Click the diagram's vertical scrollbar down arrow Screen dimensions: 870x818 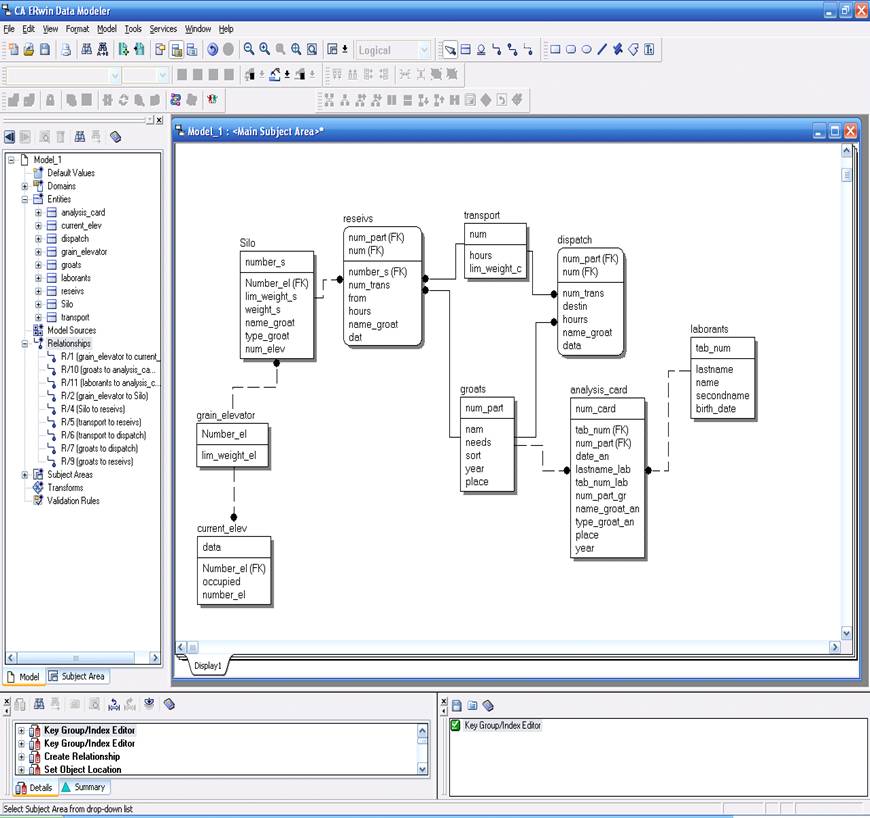(x=846, y=634)
